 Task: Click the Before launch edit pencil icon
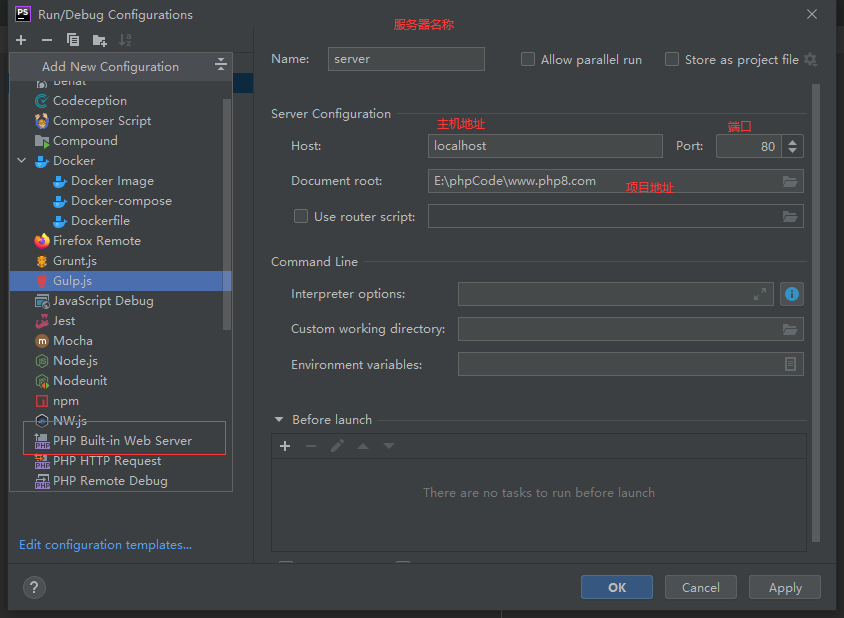(337, 446)
